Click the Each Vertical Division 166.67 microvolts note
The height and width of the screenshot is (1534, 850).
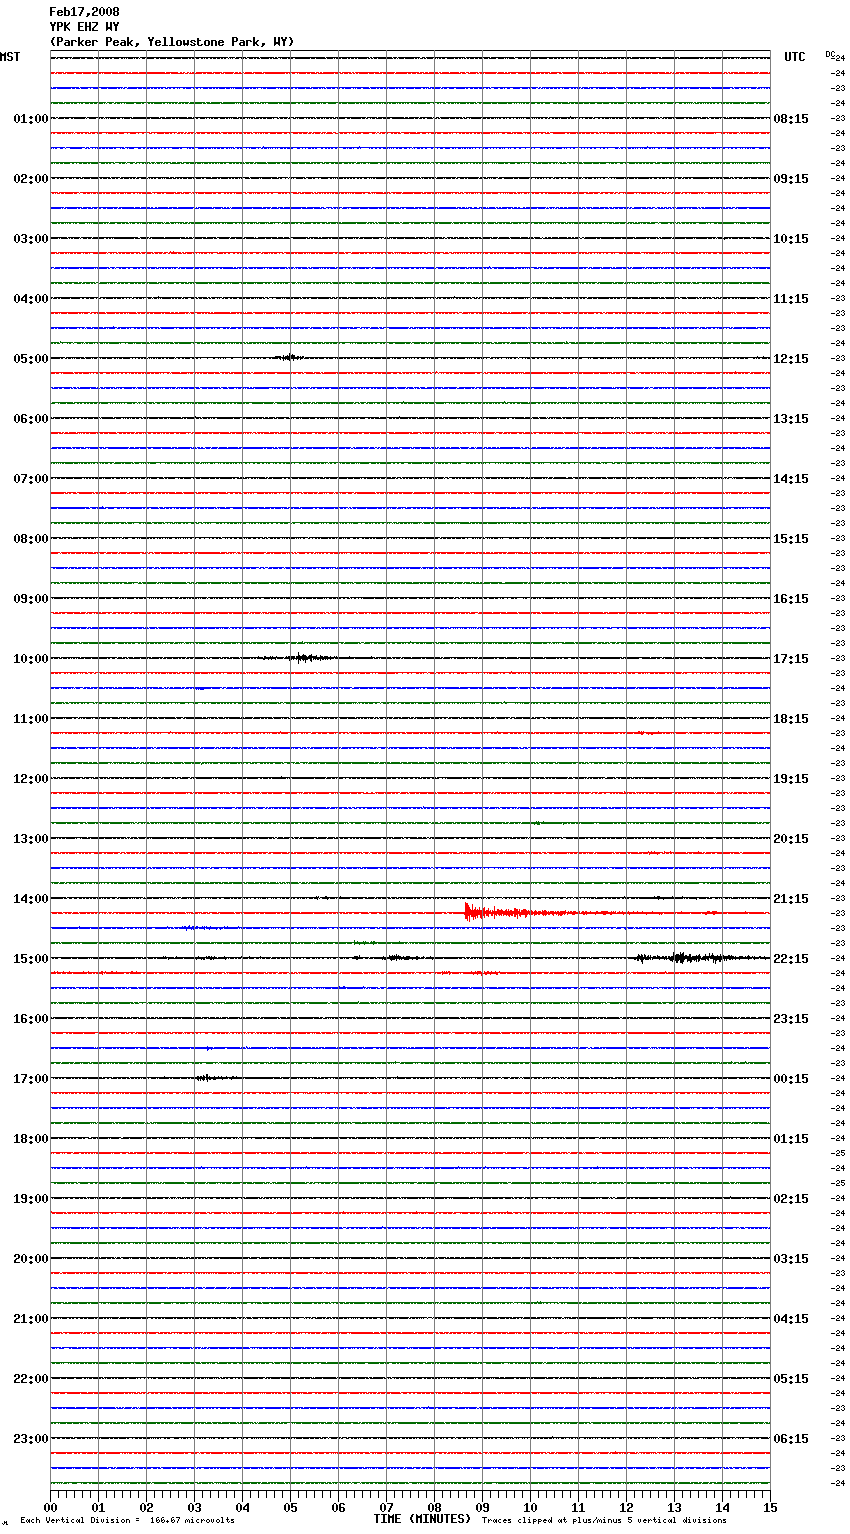click(x=127, y=1521)
